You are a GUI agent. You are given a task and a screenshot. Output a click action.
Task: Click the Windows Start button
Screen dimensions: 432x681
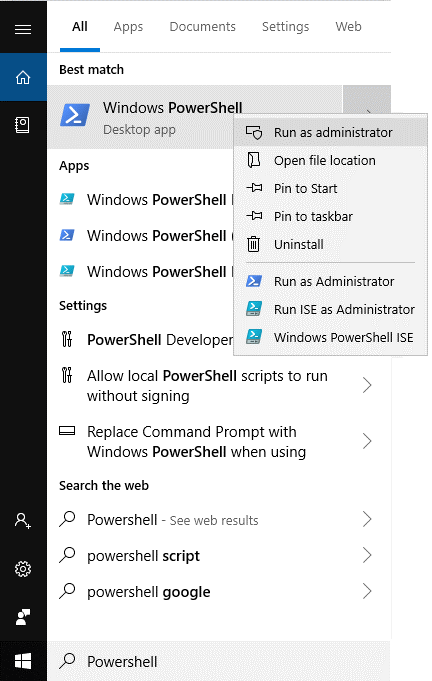click(x=23, y=661)
